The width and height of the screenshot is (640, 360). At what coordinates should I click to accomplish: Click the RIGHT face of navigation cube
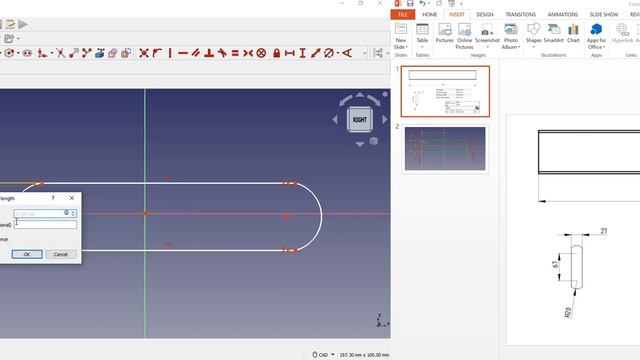pyautogui.click(x=360, y=120)
